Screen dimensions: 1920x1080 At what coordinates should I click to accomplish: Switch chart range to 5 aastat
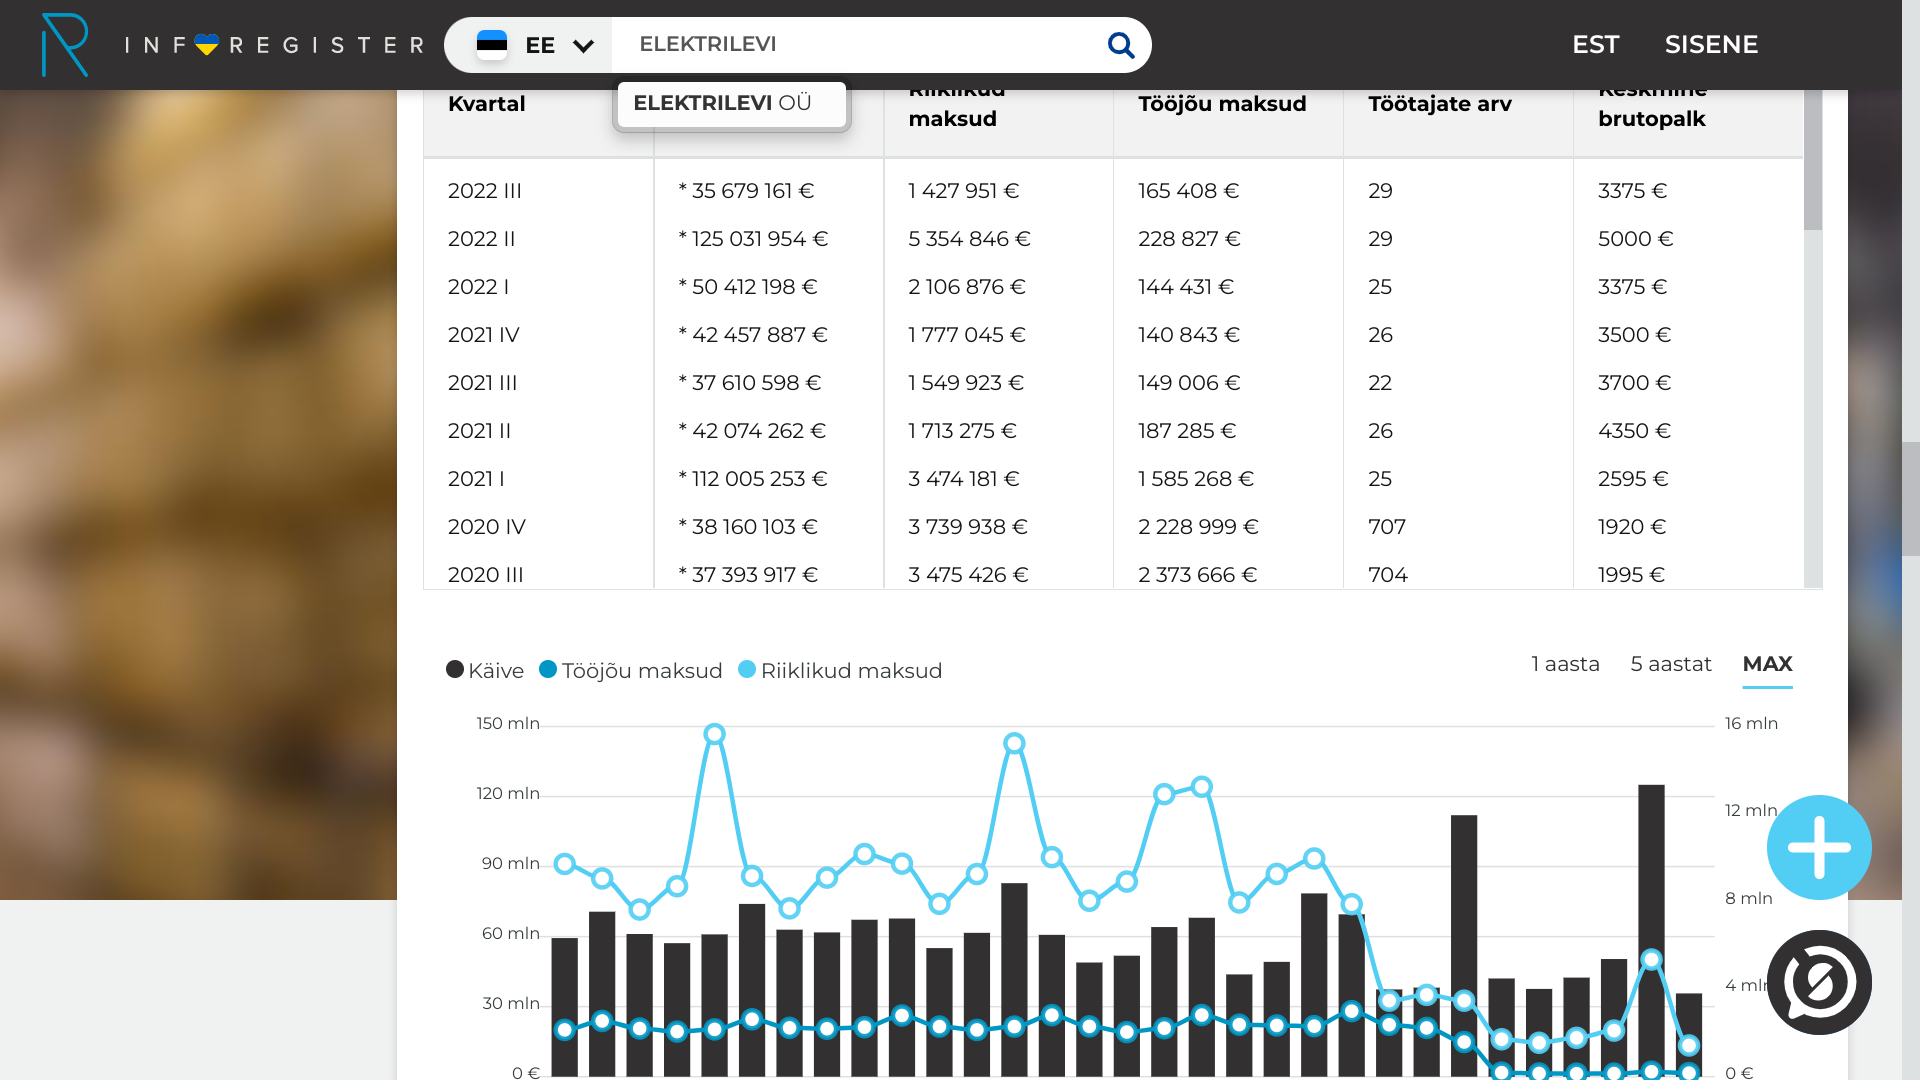[1671, 664]
